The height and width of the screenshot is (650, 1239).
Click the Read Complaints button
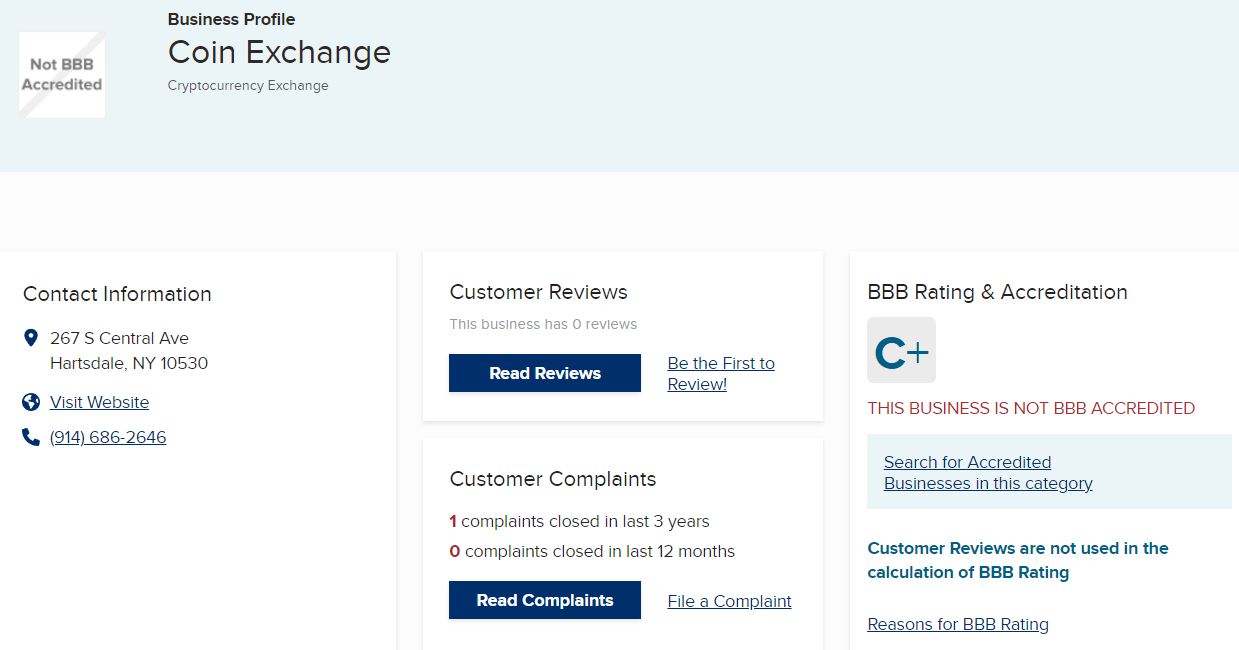[x=545, y=600]
